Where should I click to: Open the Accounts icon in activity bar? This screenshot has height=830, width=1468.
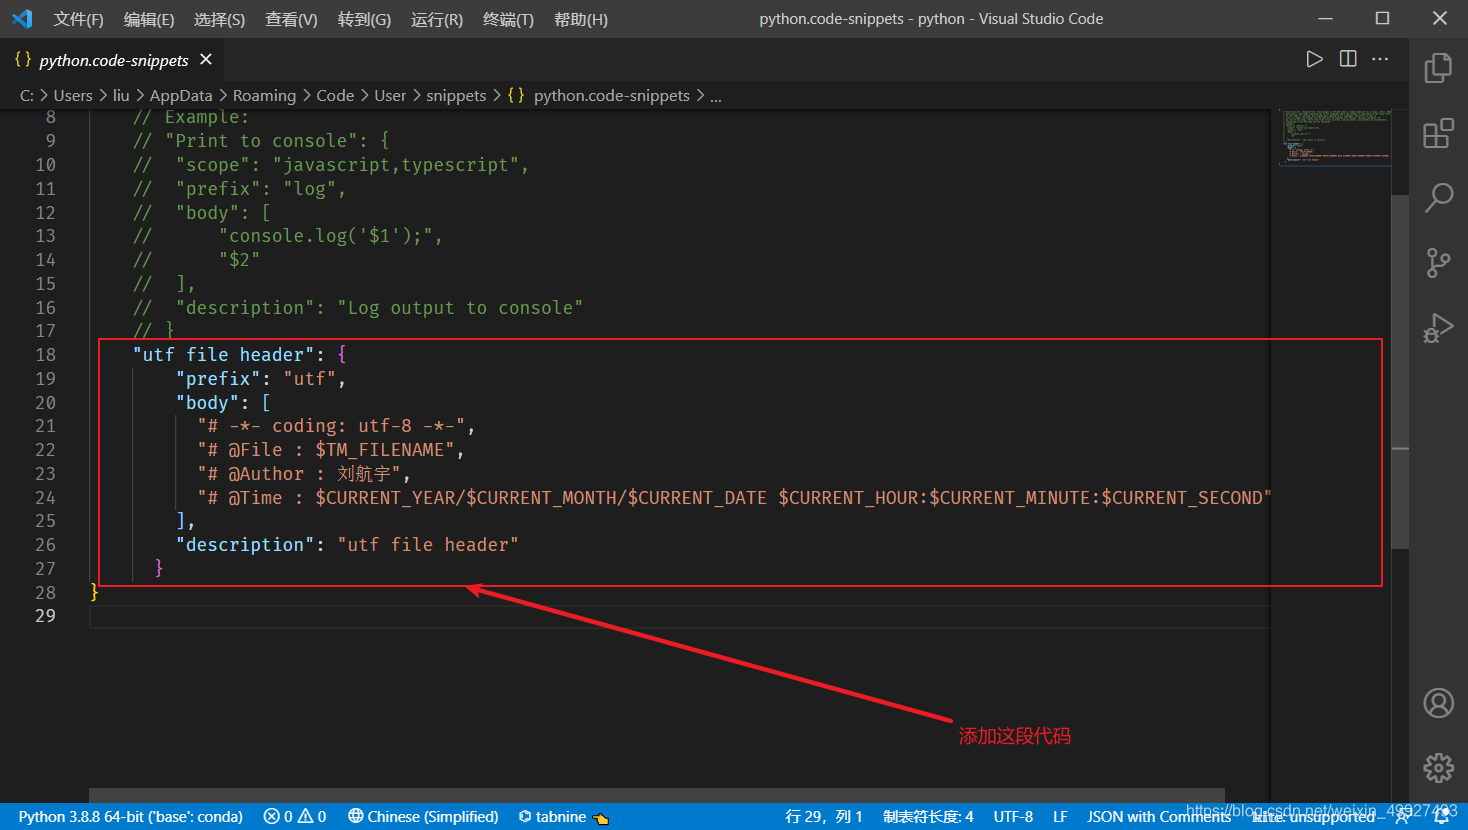coord(1438,703)
